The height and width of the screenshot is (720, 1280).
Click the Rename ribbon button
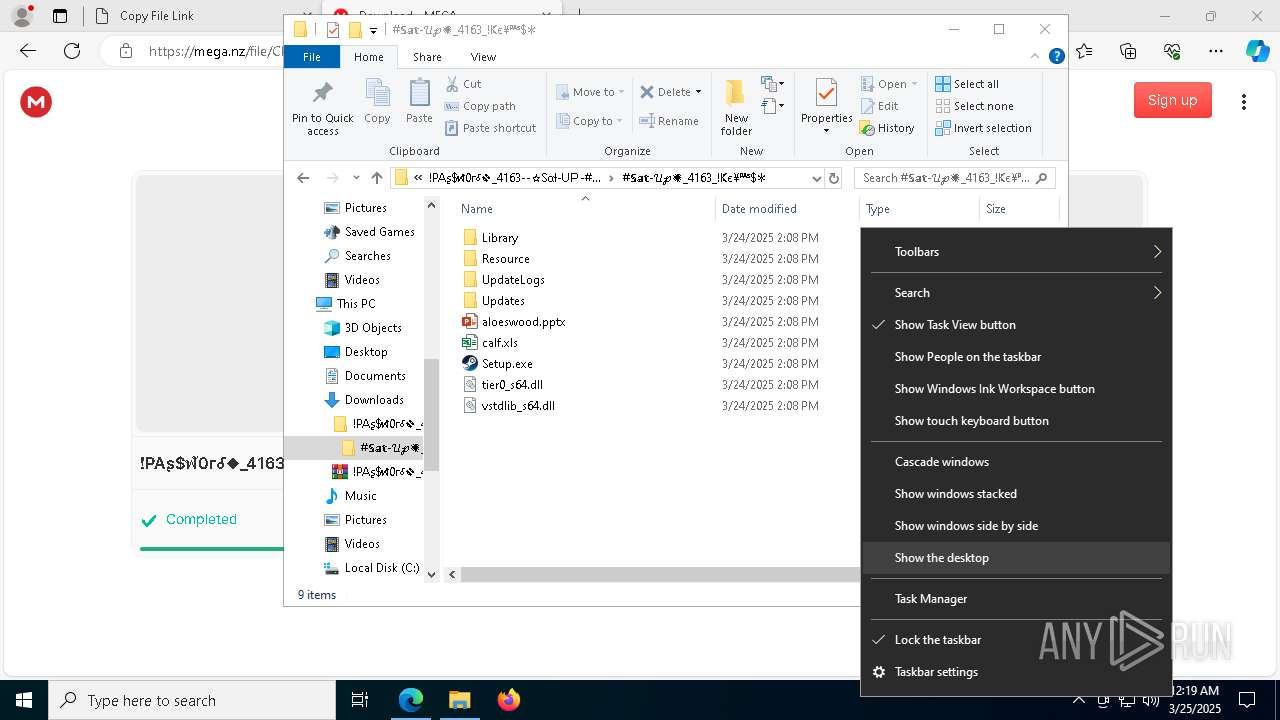pyautogui.click(x=670, y=121)
